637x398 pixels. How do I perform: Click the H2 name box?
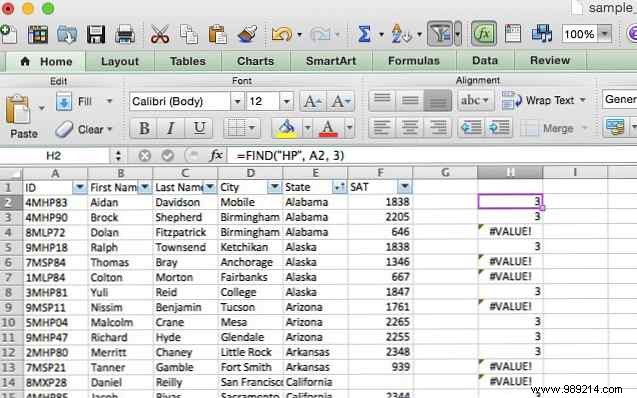point(55,156)
